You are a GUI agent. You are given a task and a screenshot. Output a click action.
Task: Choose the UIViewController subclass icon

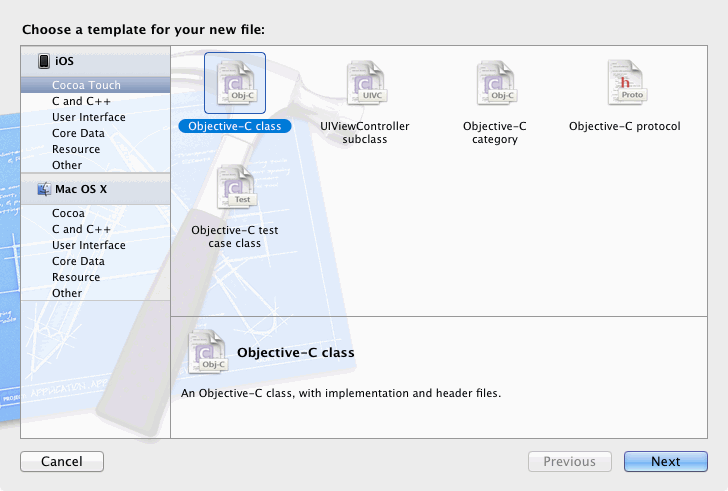(x=363, y=83)
